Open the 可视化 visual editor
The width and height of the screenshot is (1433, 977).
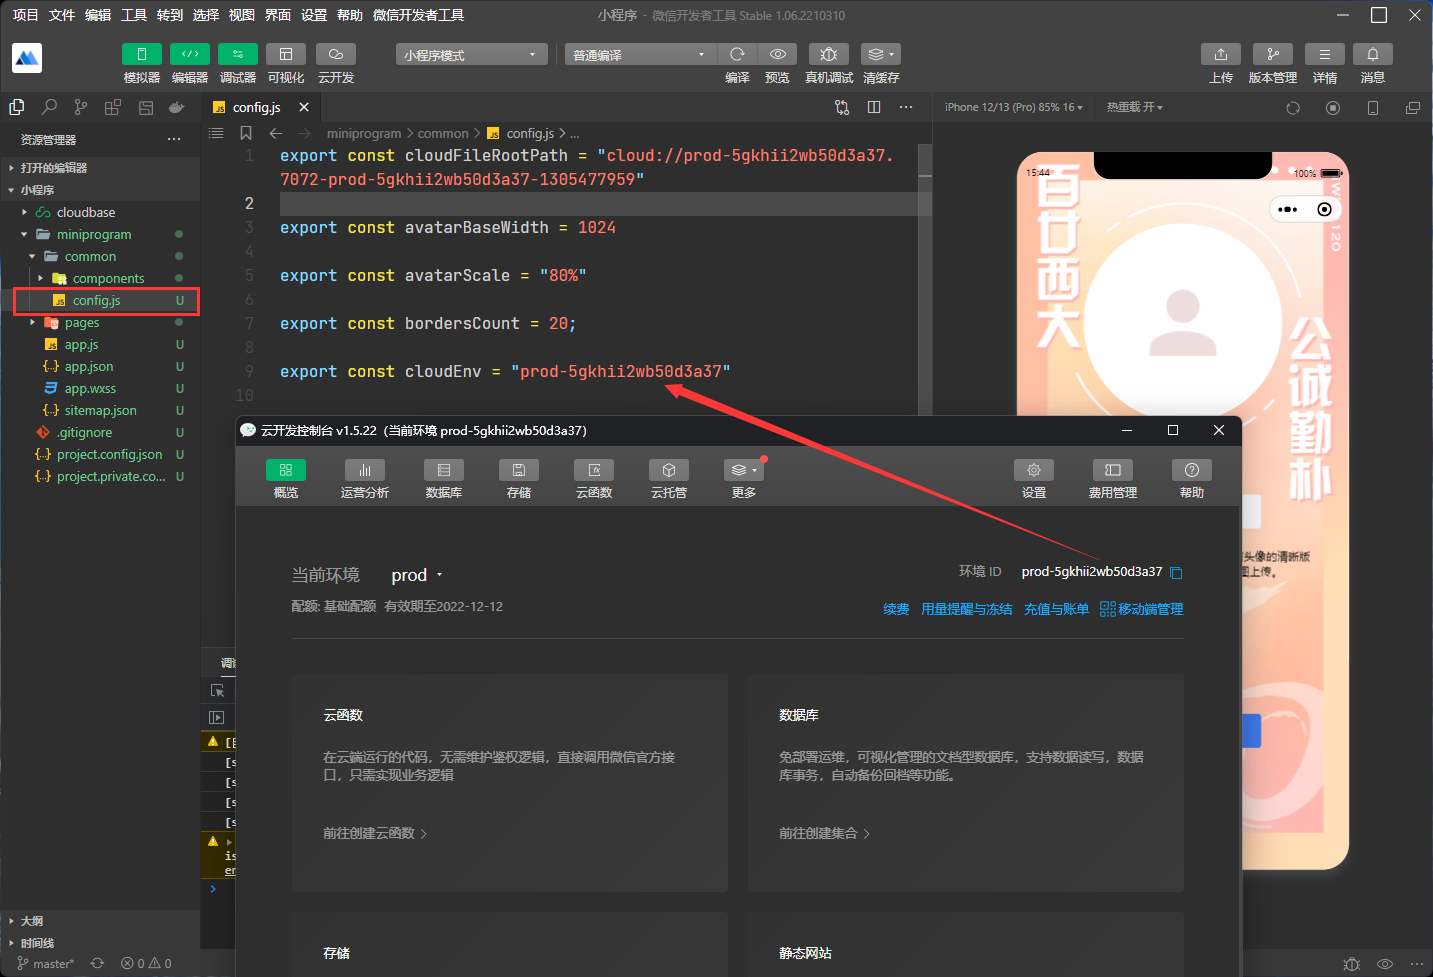(286, 54)
